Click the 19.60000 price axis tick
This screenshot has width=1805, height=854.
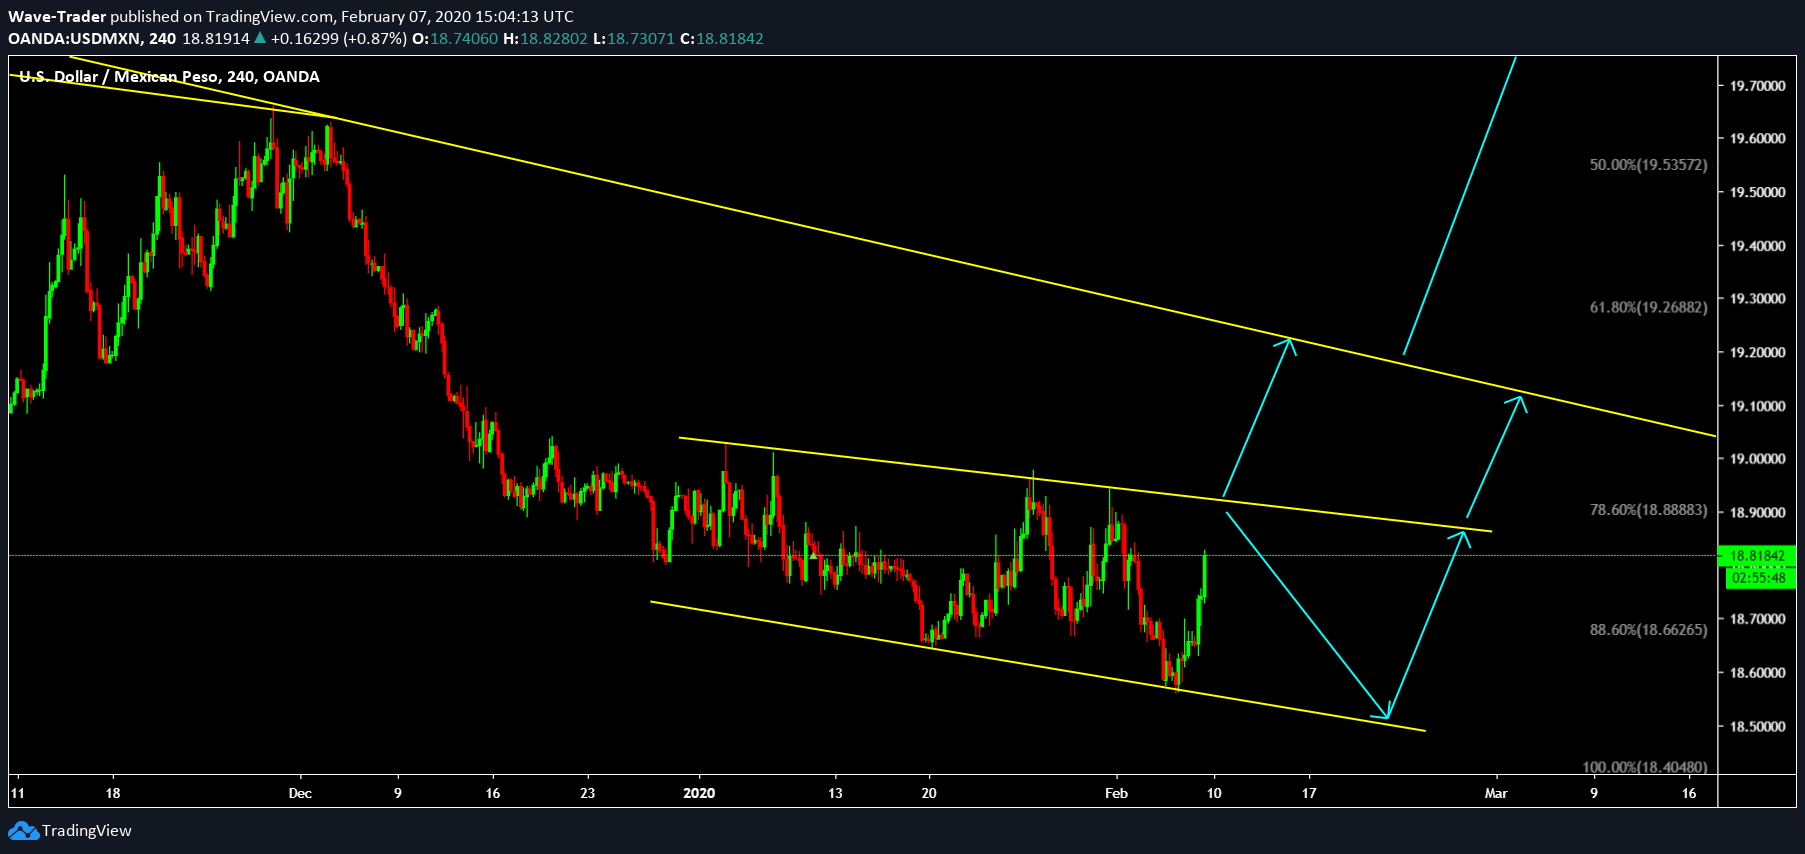pyautogui.click(x=1757, y=139)
